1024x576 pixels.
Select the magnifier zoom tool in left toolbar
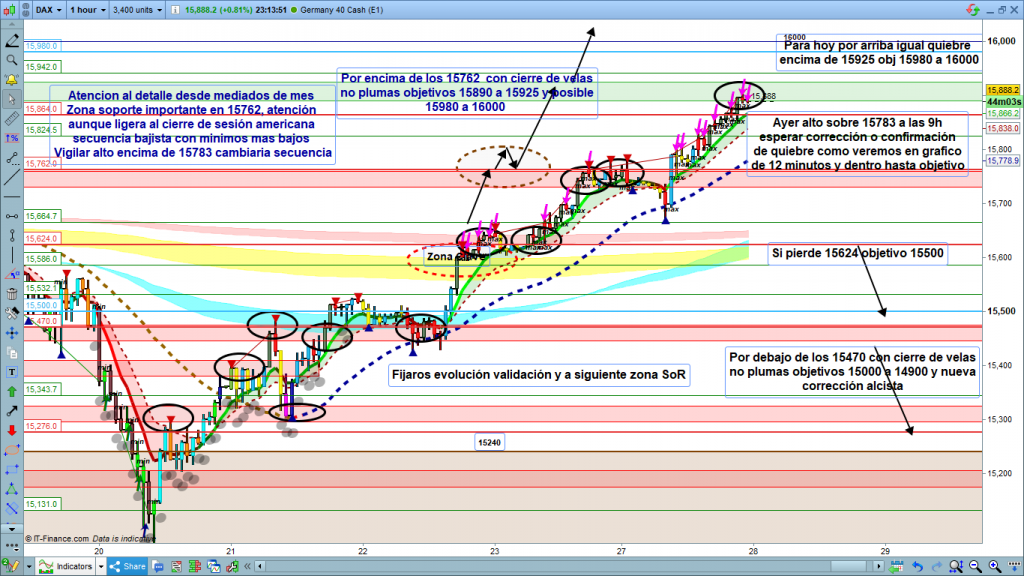pos(11,60)
